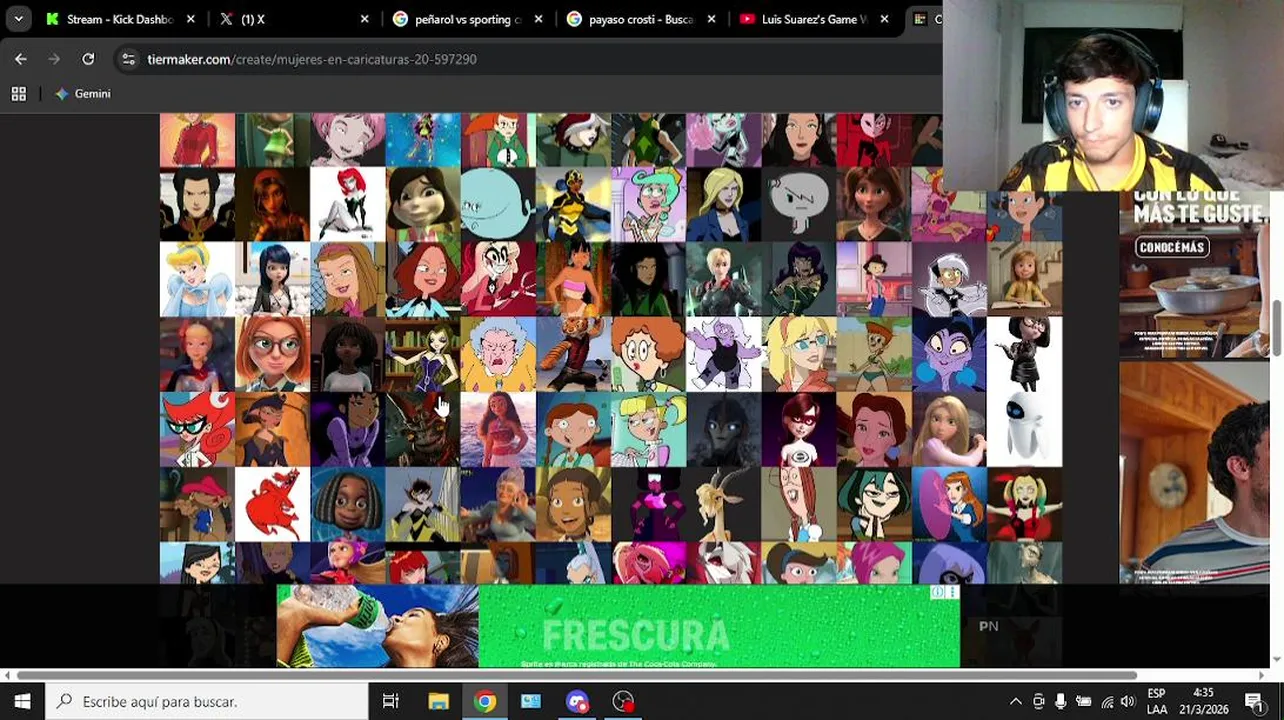Choose the Harley Quinn tile
1284x720 pixels.
1024,504
